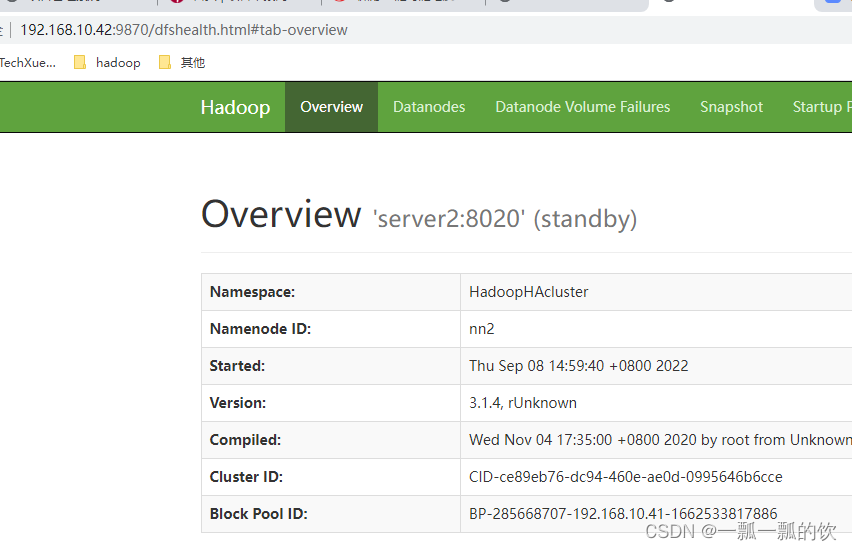Viewport: 852px width, 551px height.
Task: Click the 'server2:8020' (standby) subtitle
Action: (505, 219)
